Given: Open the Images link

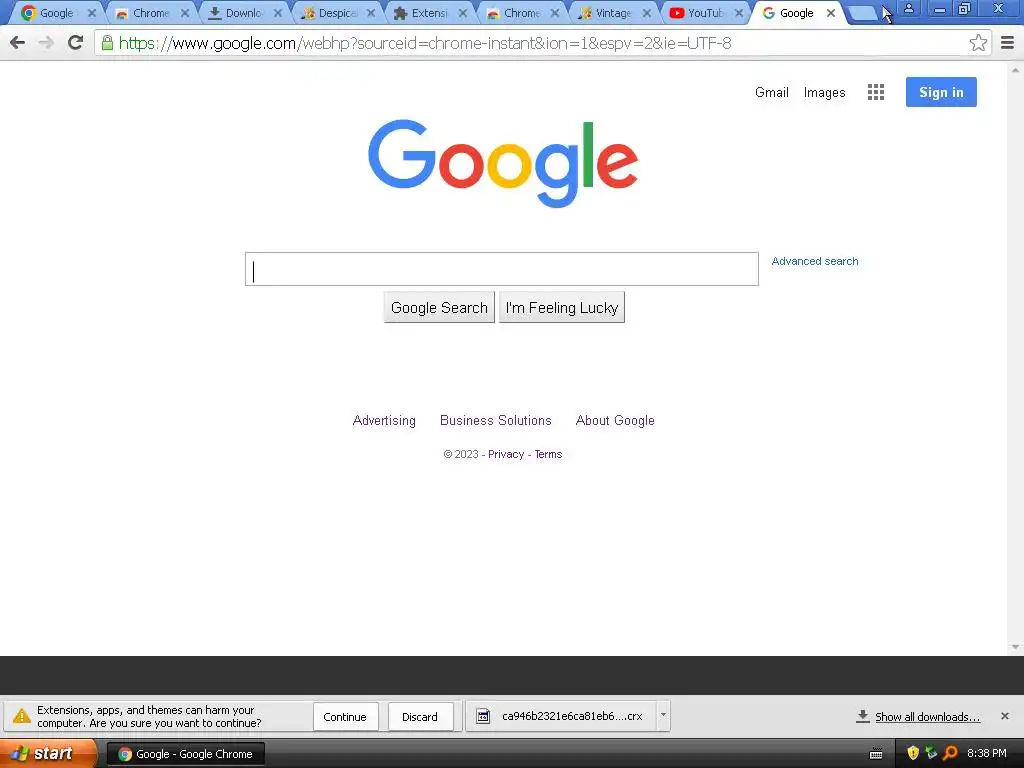Looking at the screenshot, I should pyautogui.click(x=824, y=92).
